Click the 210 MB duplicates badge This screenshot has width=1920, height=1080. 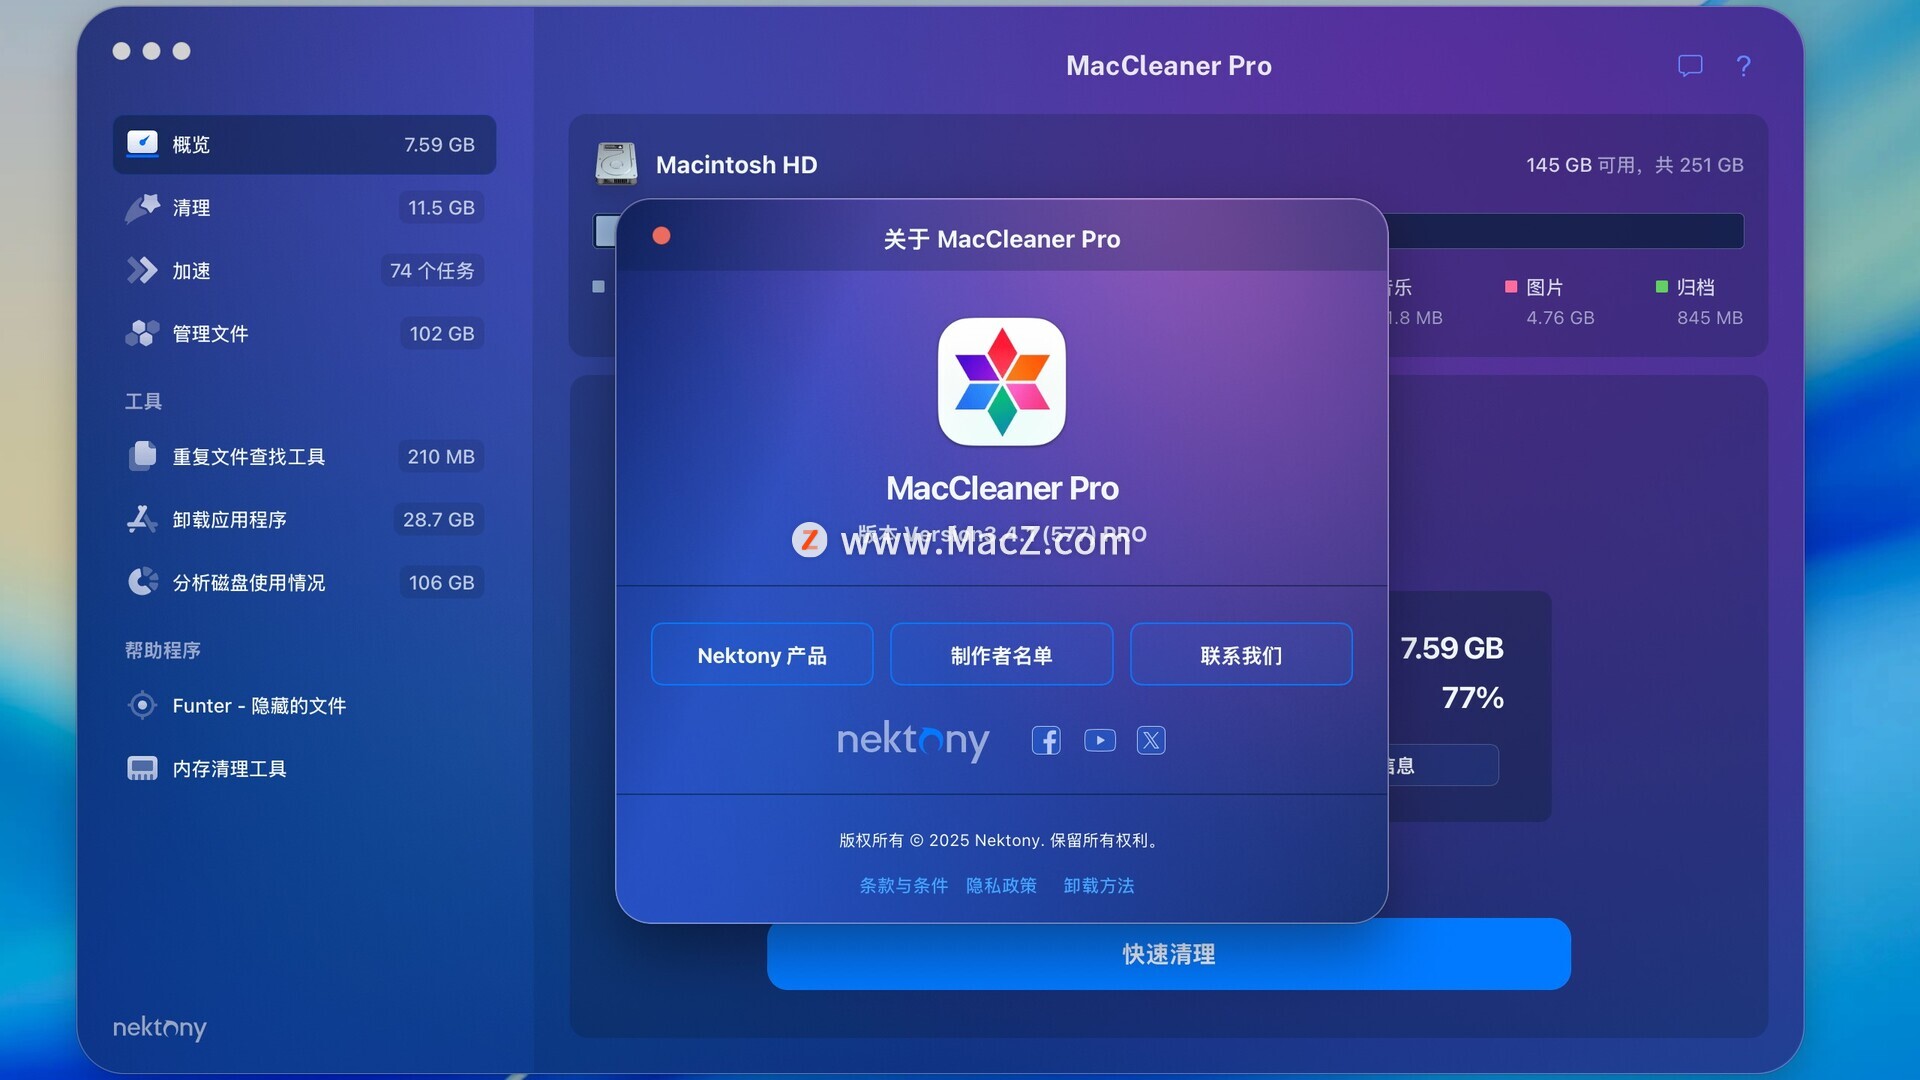[x=441, y=456]
